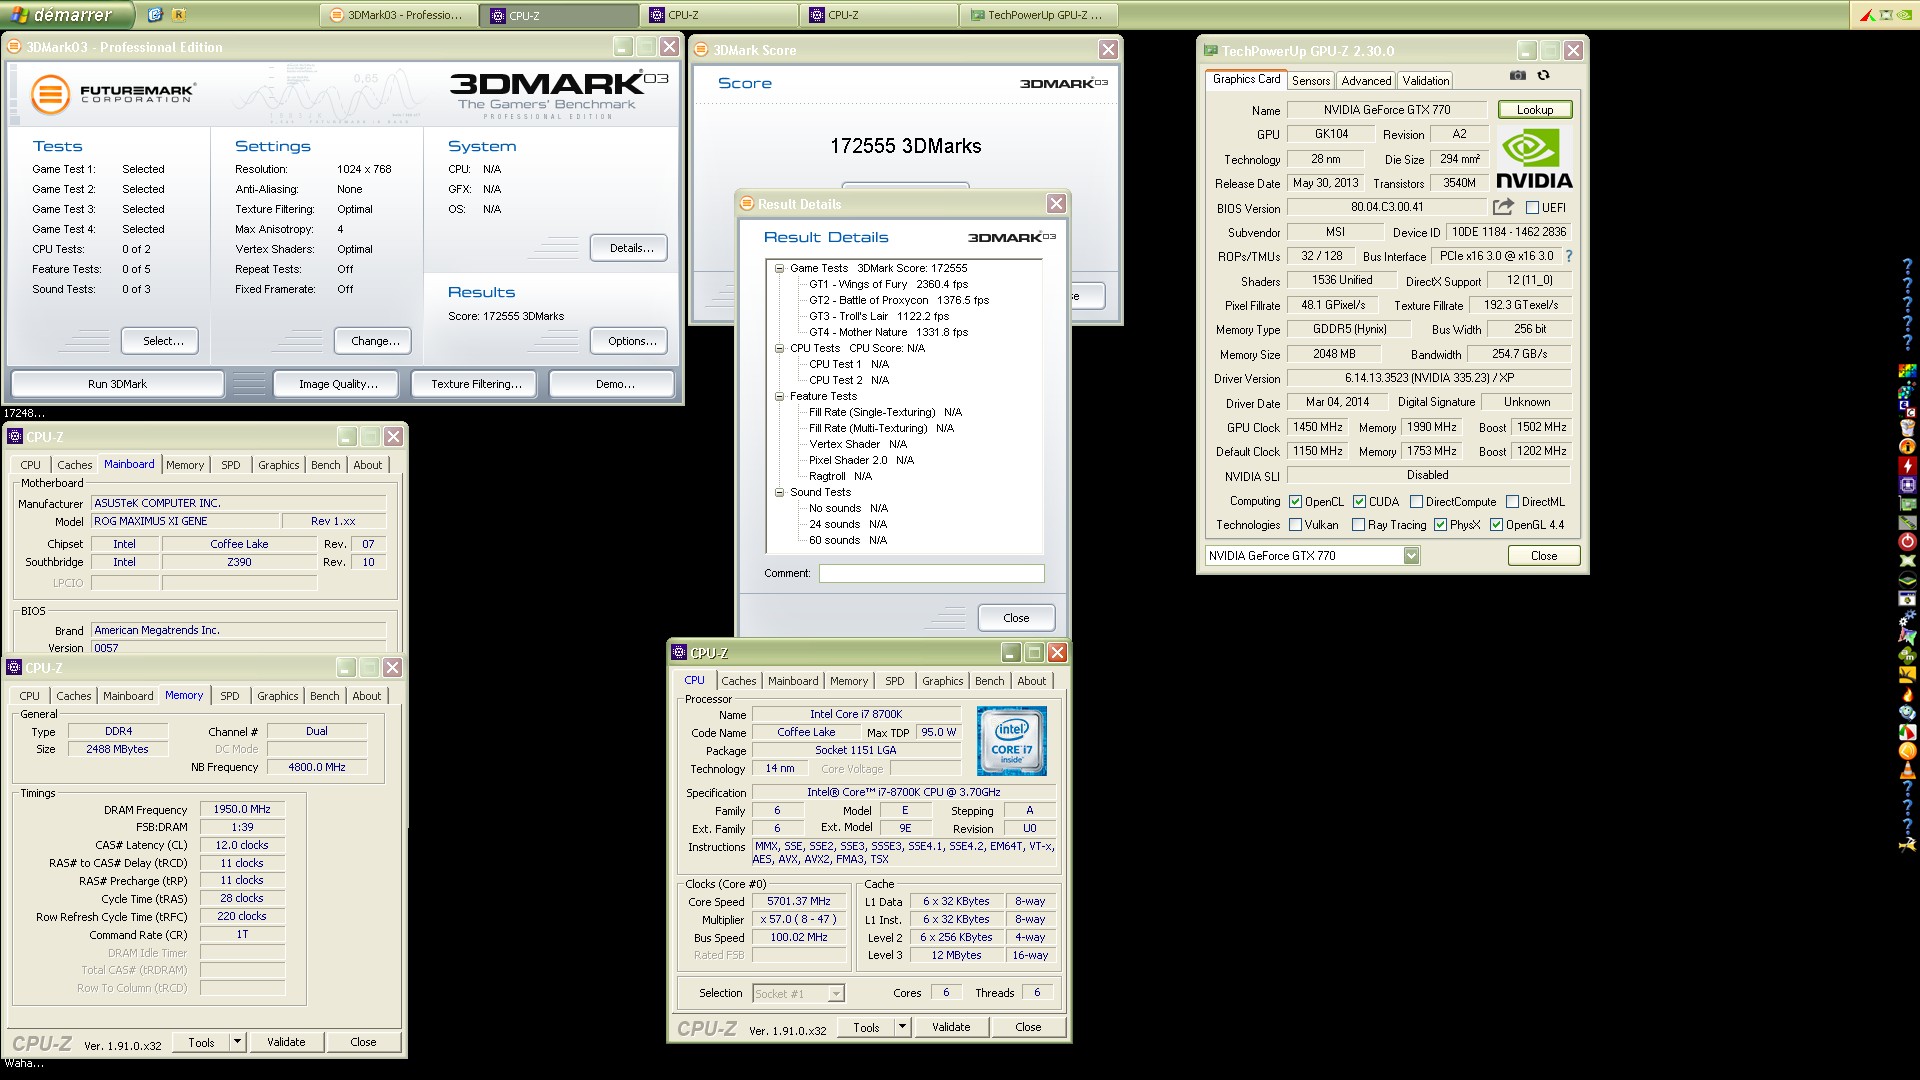The width and height of the screenshot is (1920, 1080).
Task: Click the Demo button in 3DMark03
Action: pos(614,384)
